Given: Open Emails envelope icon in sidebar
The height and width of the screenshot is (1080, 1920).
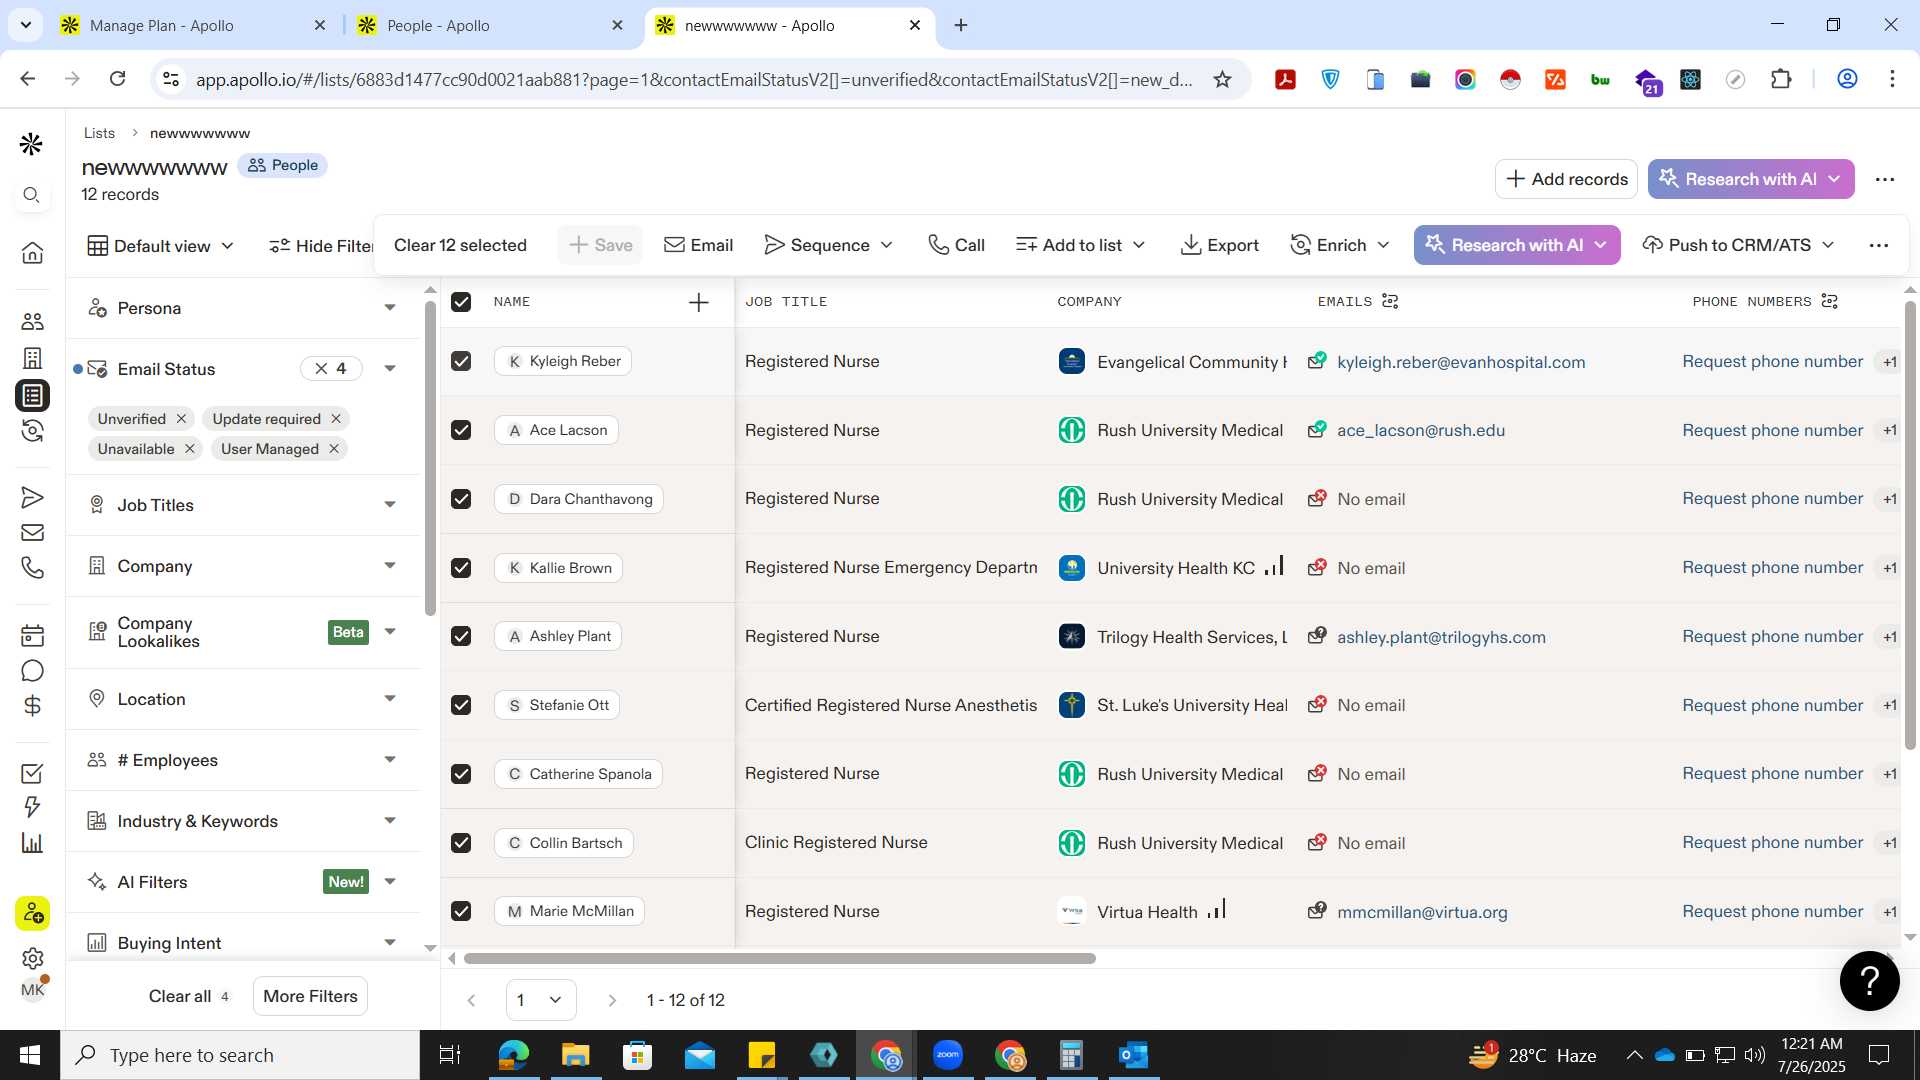Looking at the screenshot, I should (32, 533).
